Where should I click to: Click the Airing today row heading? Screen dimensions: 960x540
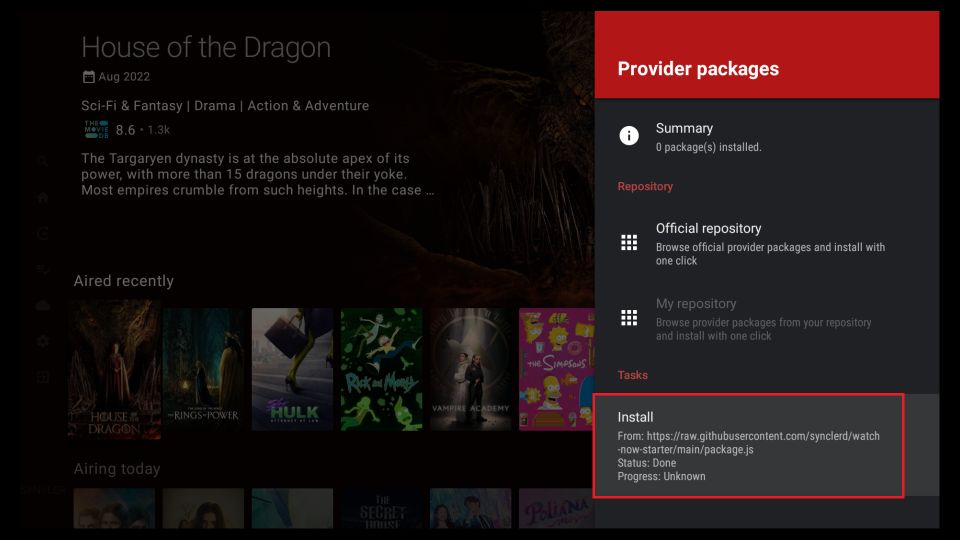click(117, 468)
